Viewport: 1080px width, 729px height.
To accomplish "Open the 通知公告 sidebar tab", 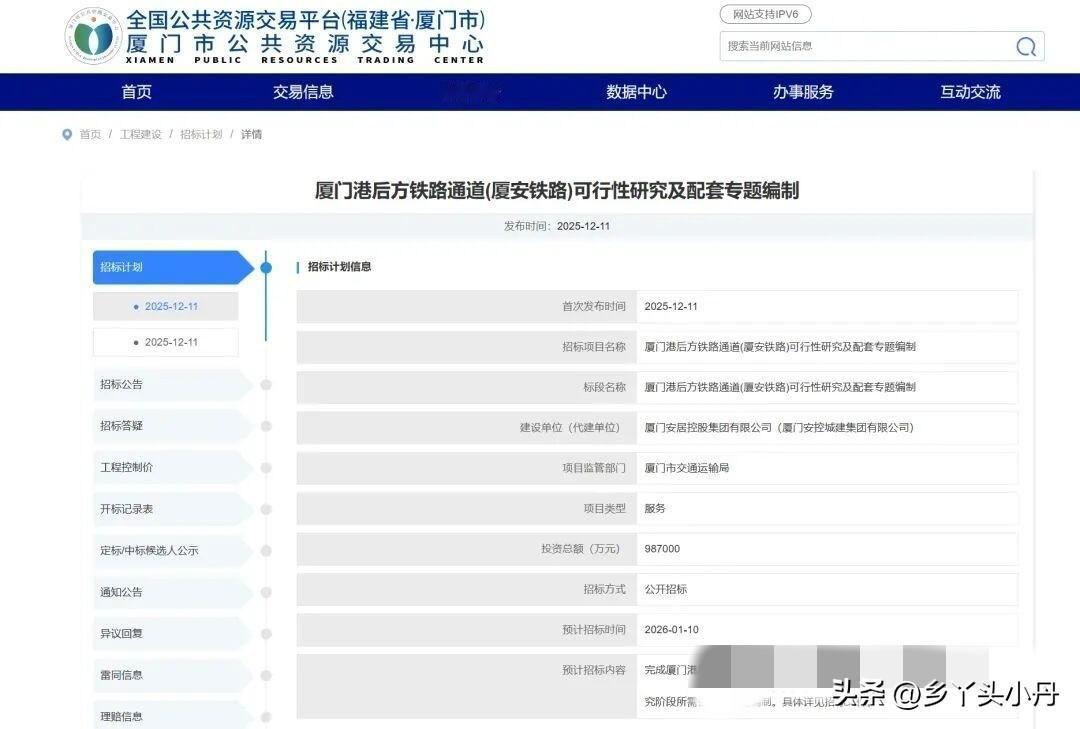I will point(173,592).
